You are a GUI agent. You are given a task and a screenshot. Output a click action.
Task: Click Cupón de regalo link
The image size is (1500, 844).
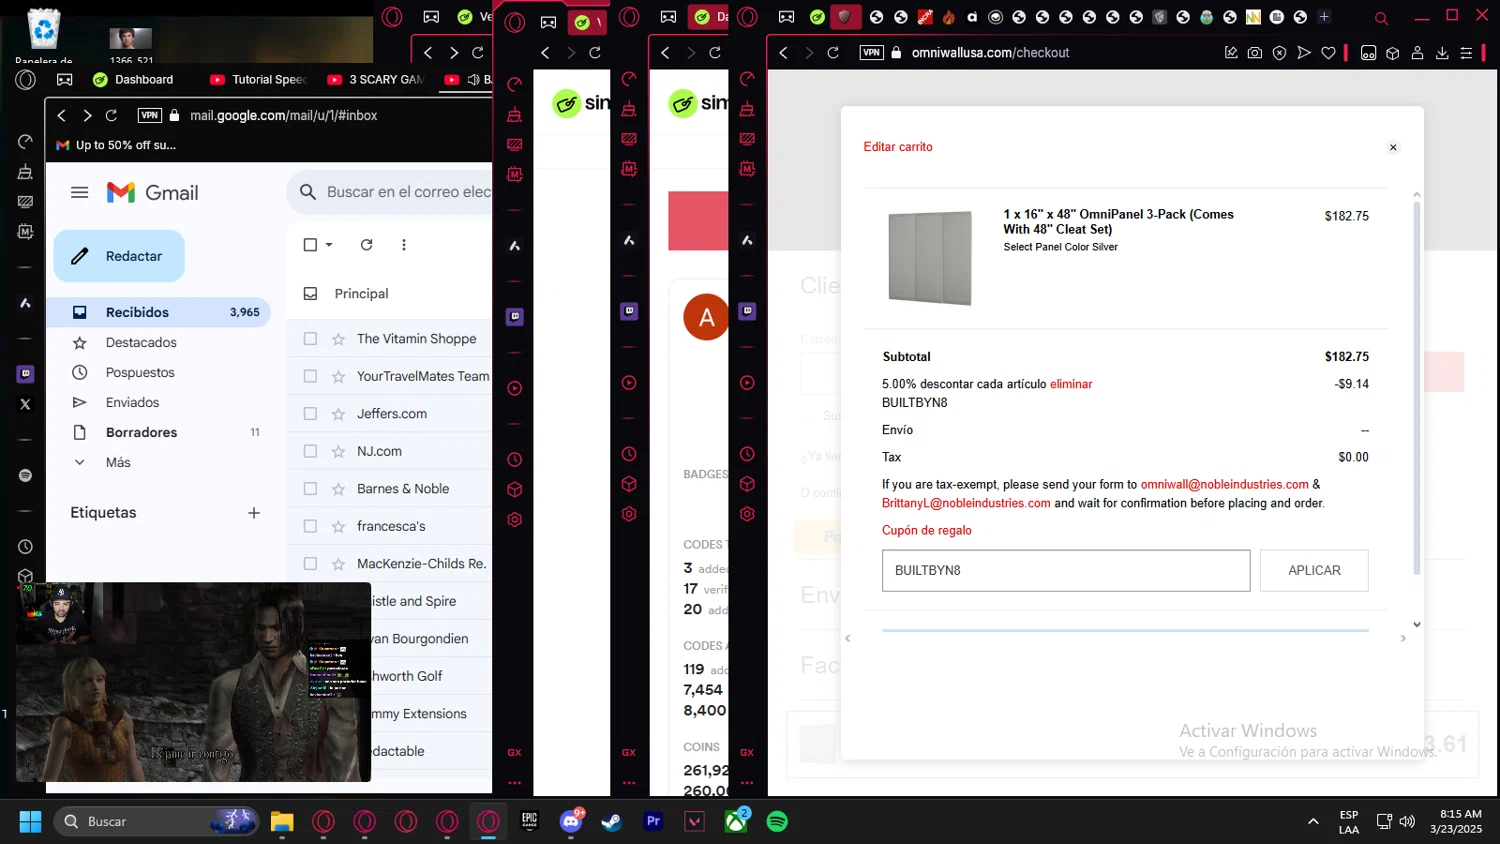click(927, 531)
